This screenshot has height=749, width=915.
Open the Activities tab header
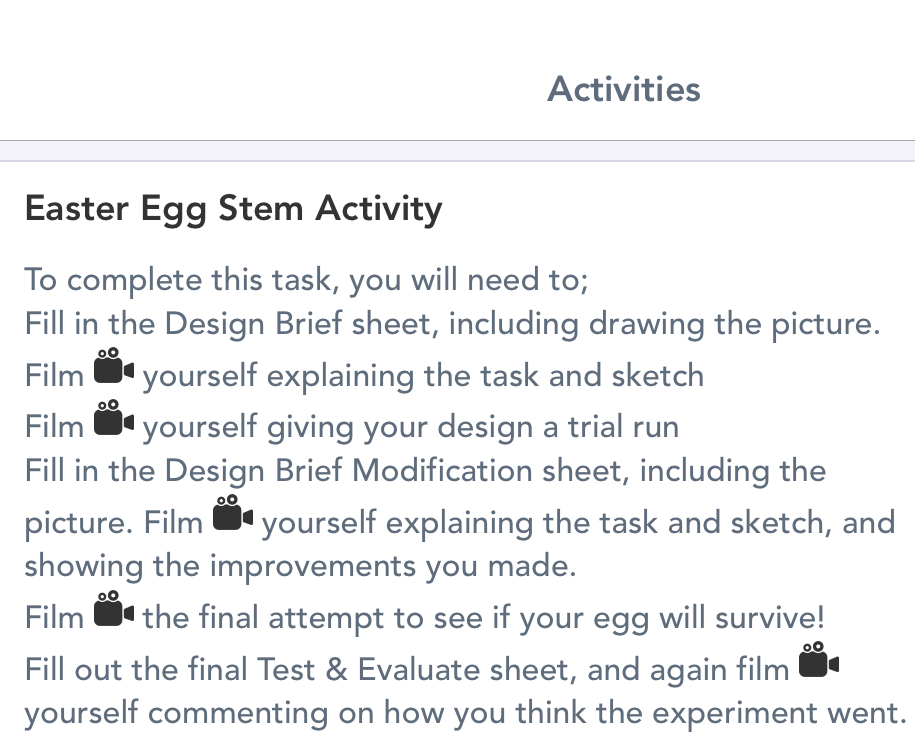click(x=624, y=89)
